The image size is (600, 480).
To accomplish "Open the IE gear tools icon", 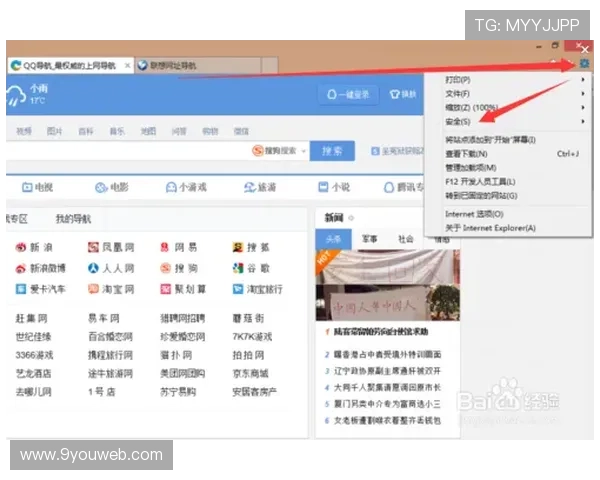I will pos(584,63).
